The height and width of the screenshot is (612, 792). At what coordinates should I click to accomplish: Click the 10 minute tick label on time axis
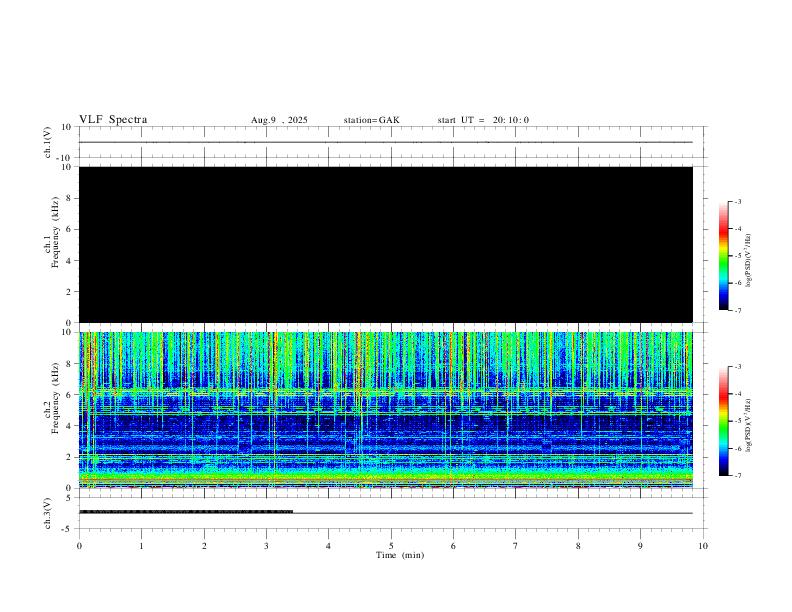tap(703, 545)
